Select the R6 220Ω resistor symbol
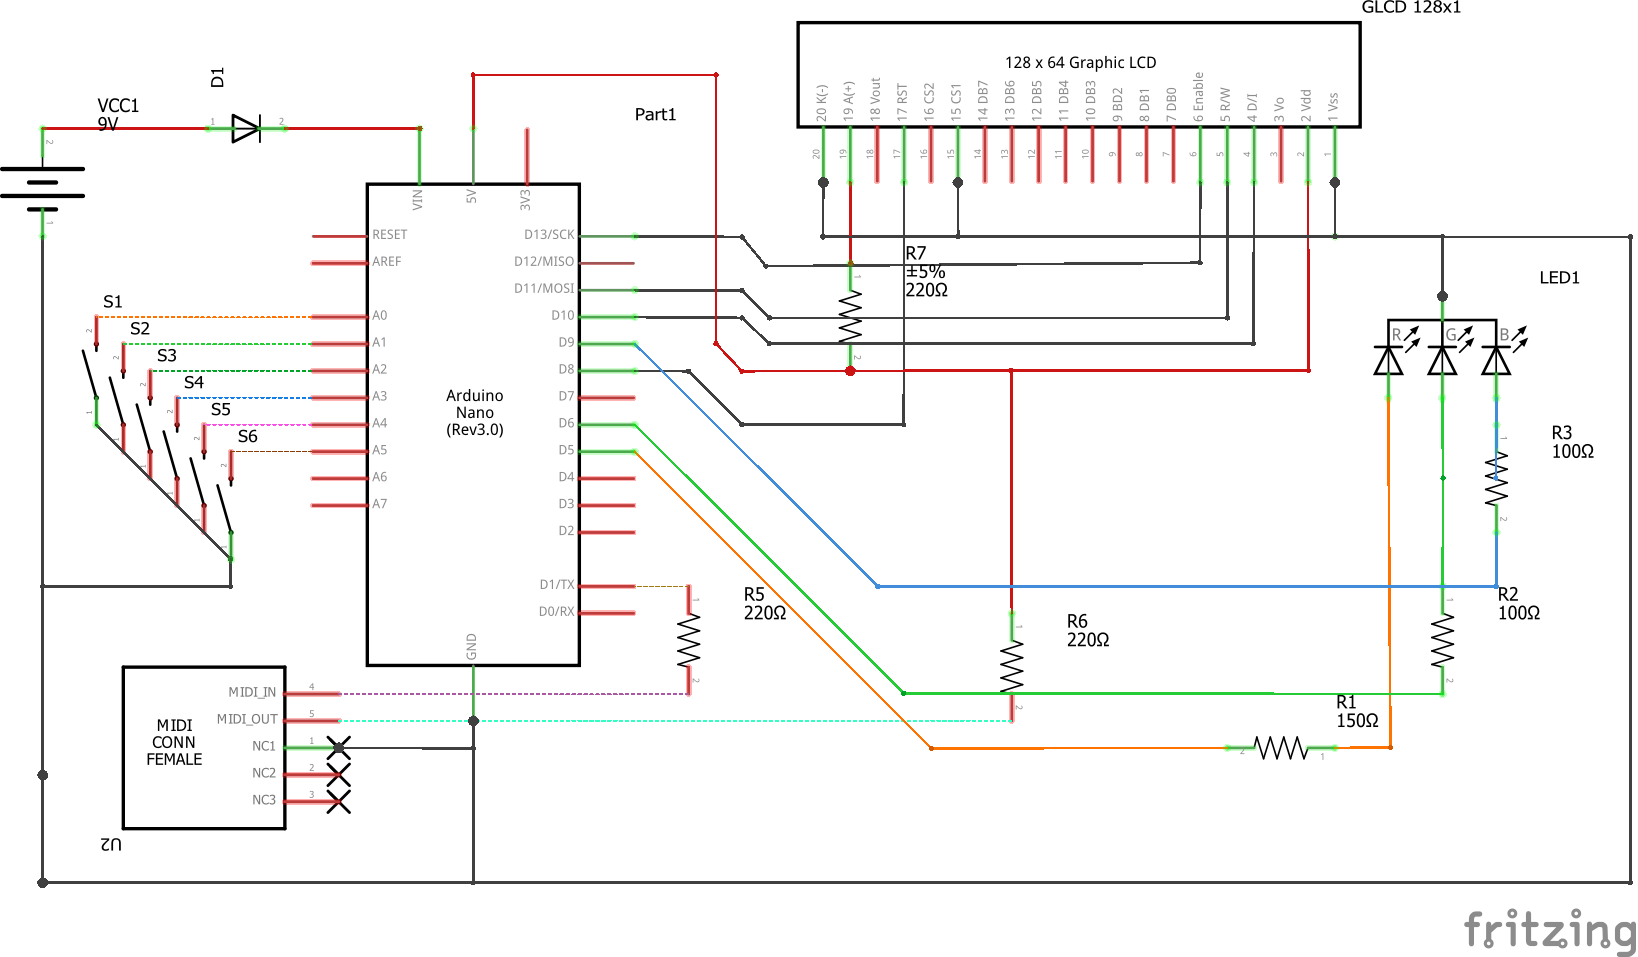This screenshot has height=957, width=1638. (x=1012, y=666)
